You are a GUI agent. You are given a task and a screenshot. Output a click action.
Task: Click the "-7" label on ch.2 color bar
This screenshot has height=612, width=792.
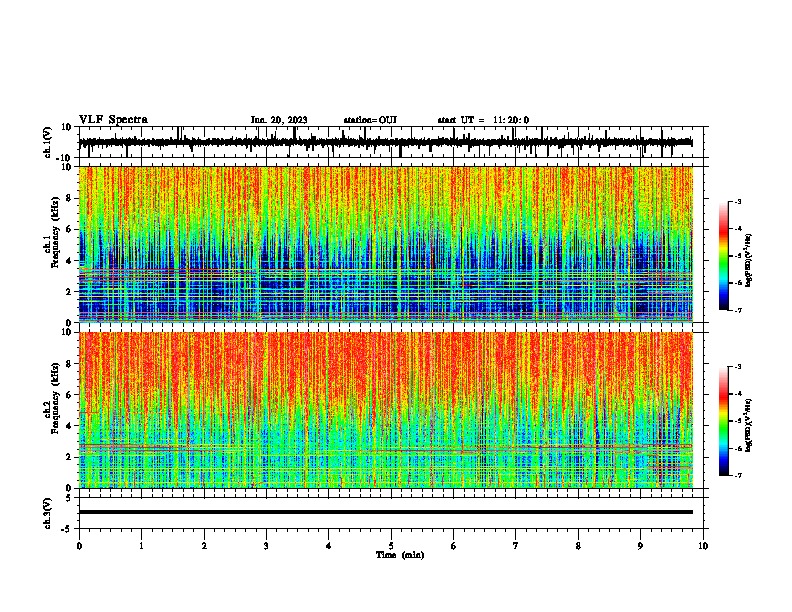coord(737,475)
